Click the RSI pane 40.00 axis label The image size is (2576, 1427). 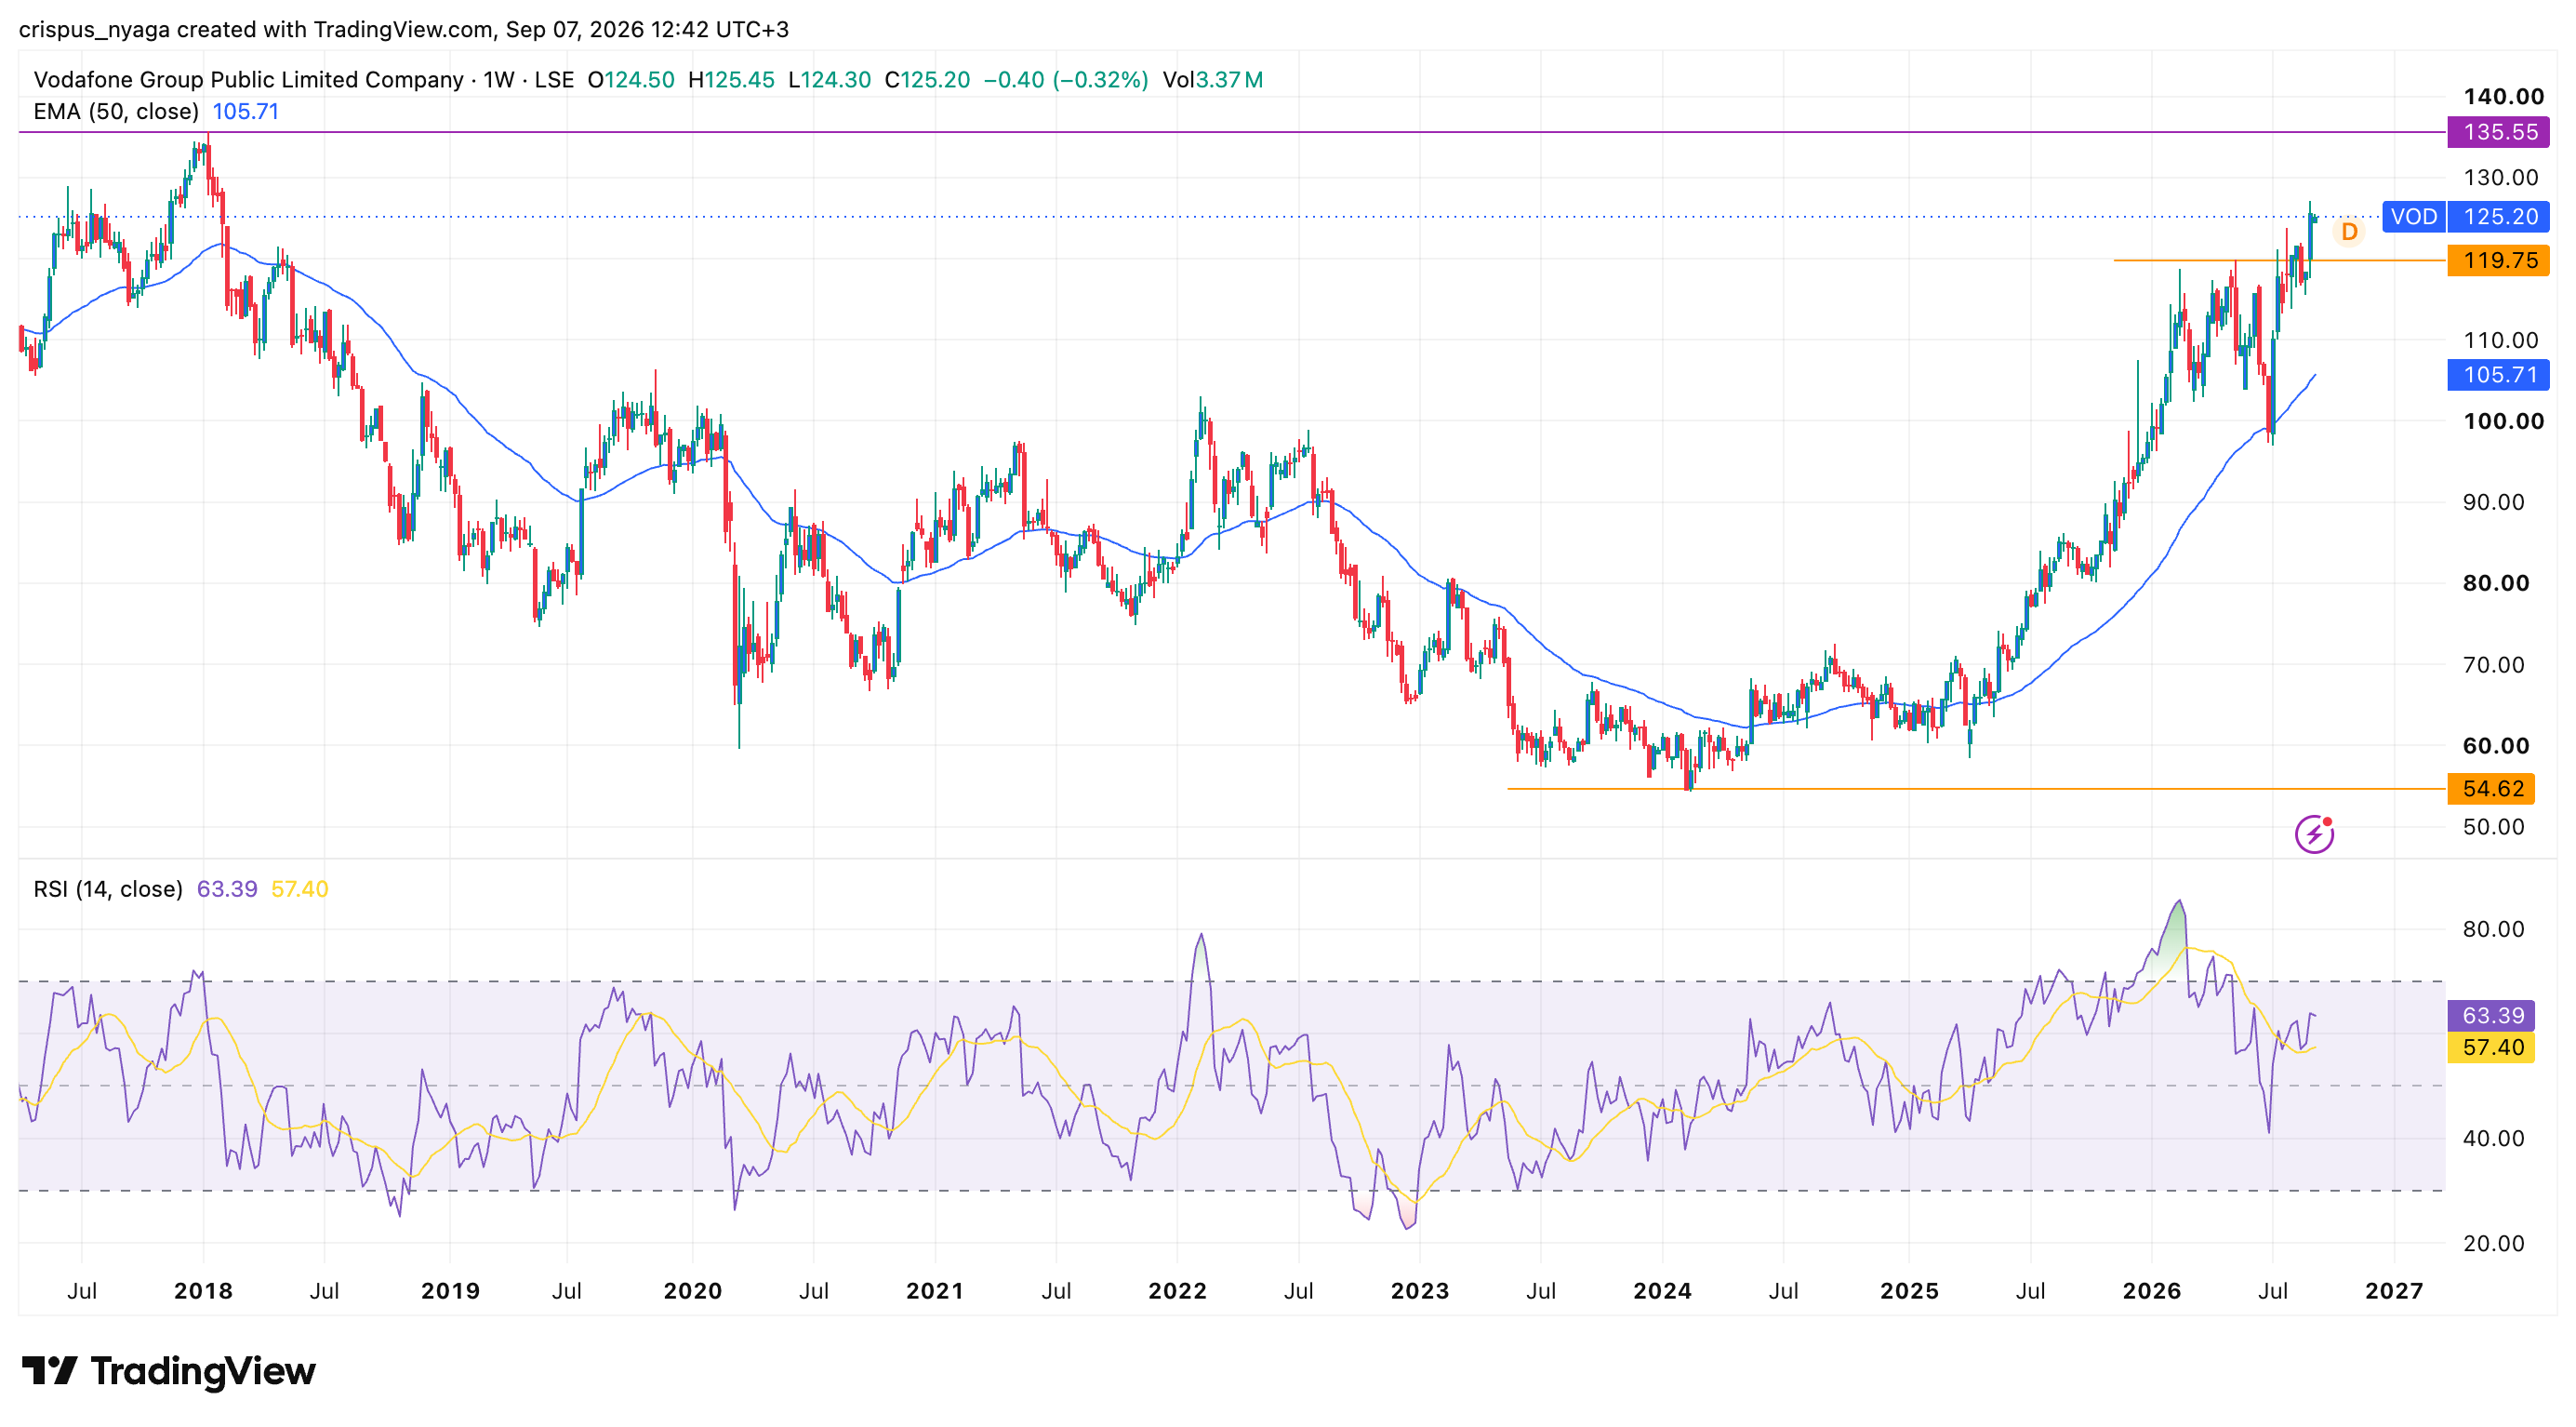tap(2493, 1138)
